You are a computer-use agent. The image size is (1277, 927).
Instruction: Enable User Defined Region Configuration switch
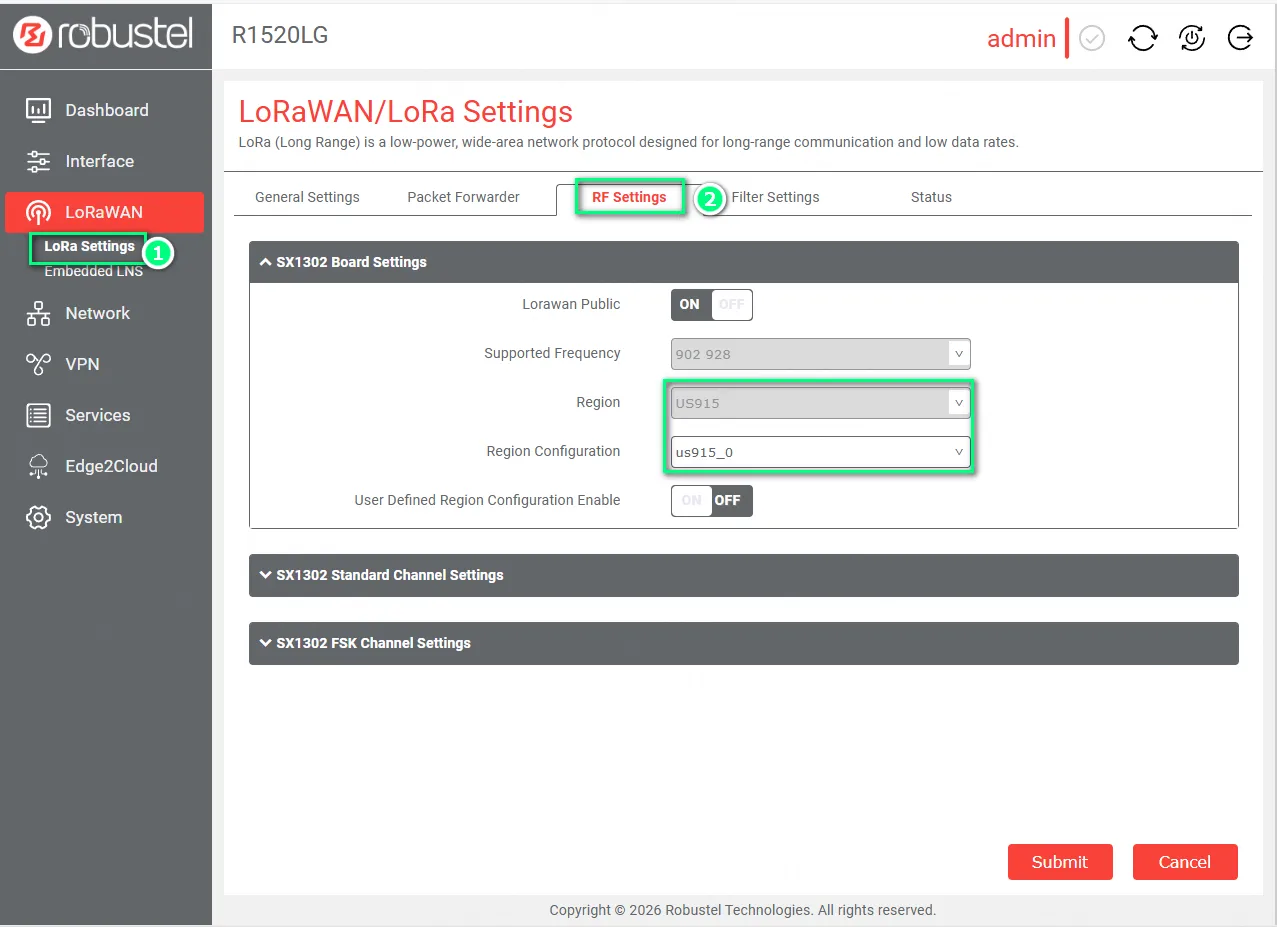(711, 500)
